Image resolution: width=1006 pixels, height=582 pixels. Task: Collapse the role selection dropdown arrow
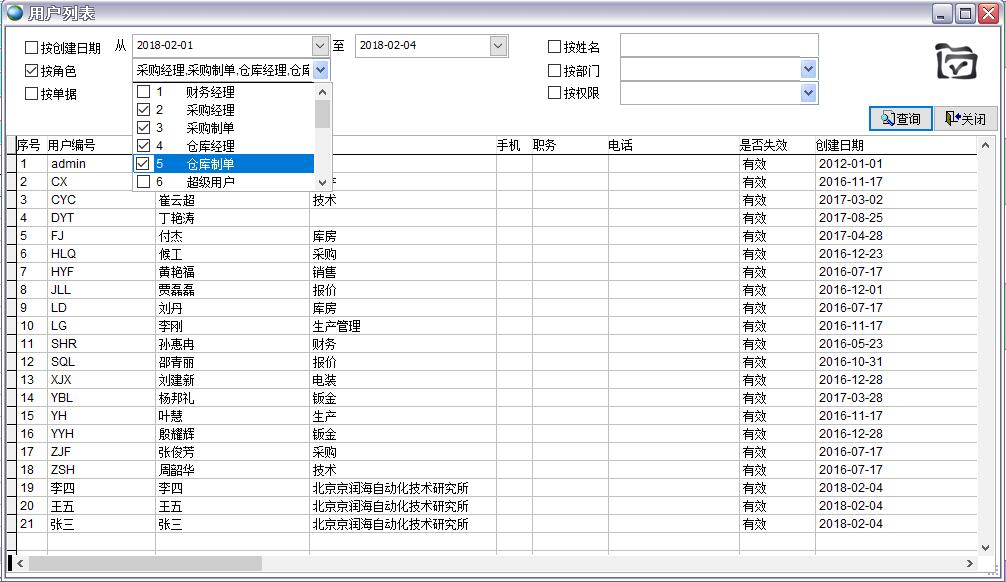[x=321, y=70]
